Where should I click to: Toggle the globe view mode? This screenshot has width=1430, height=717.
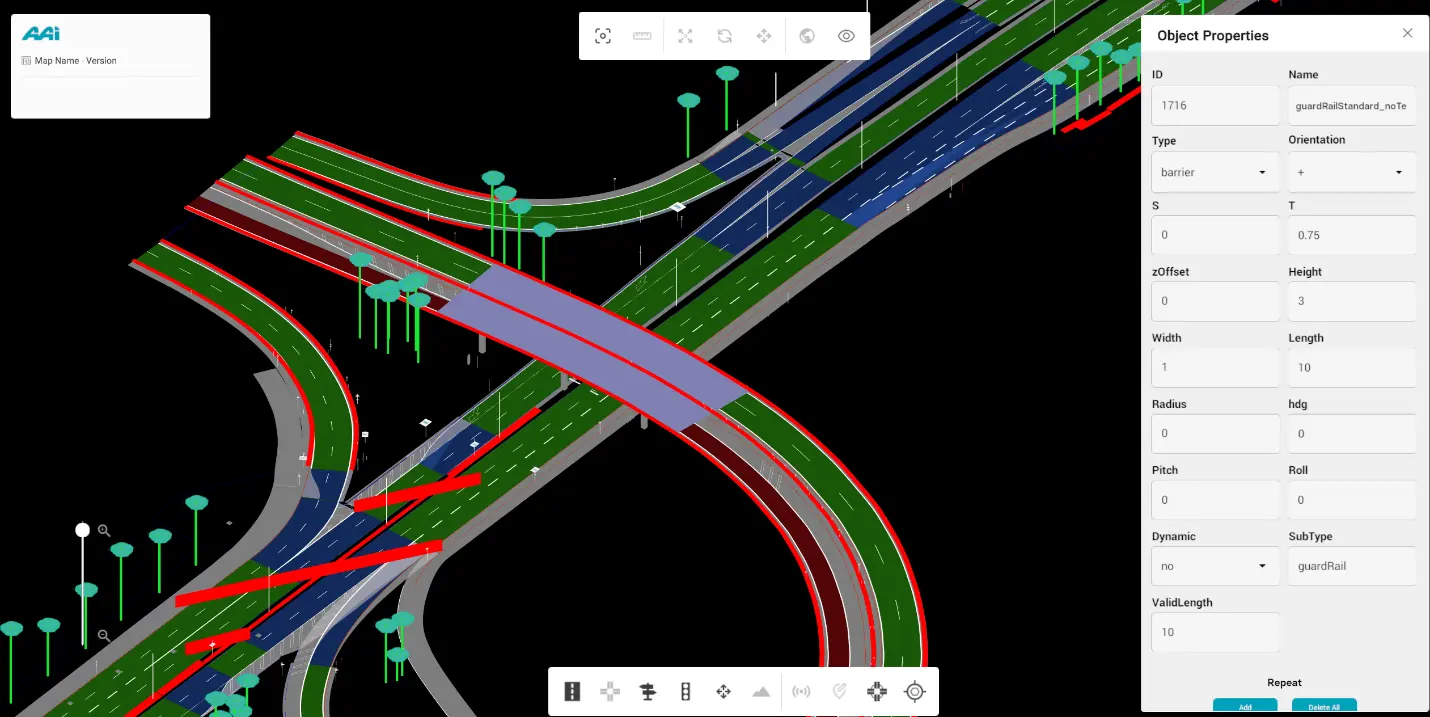(x=806, y=35)
